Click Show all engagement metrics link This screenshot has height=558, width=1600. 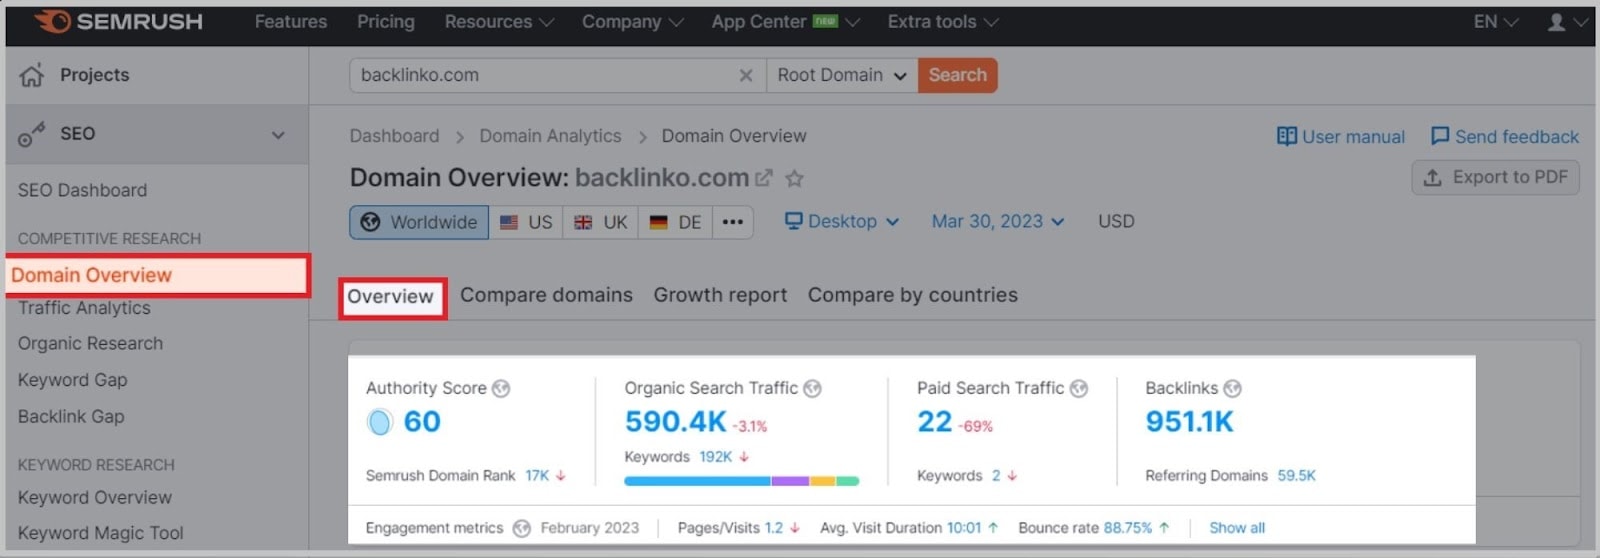click(x=1237, y=528)
